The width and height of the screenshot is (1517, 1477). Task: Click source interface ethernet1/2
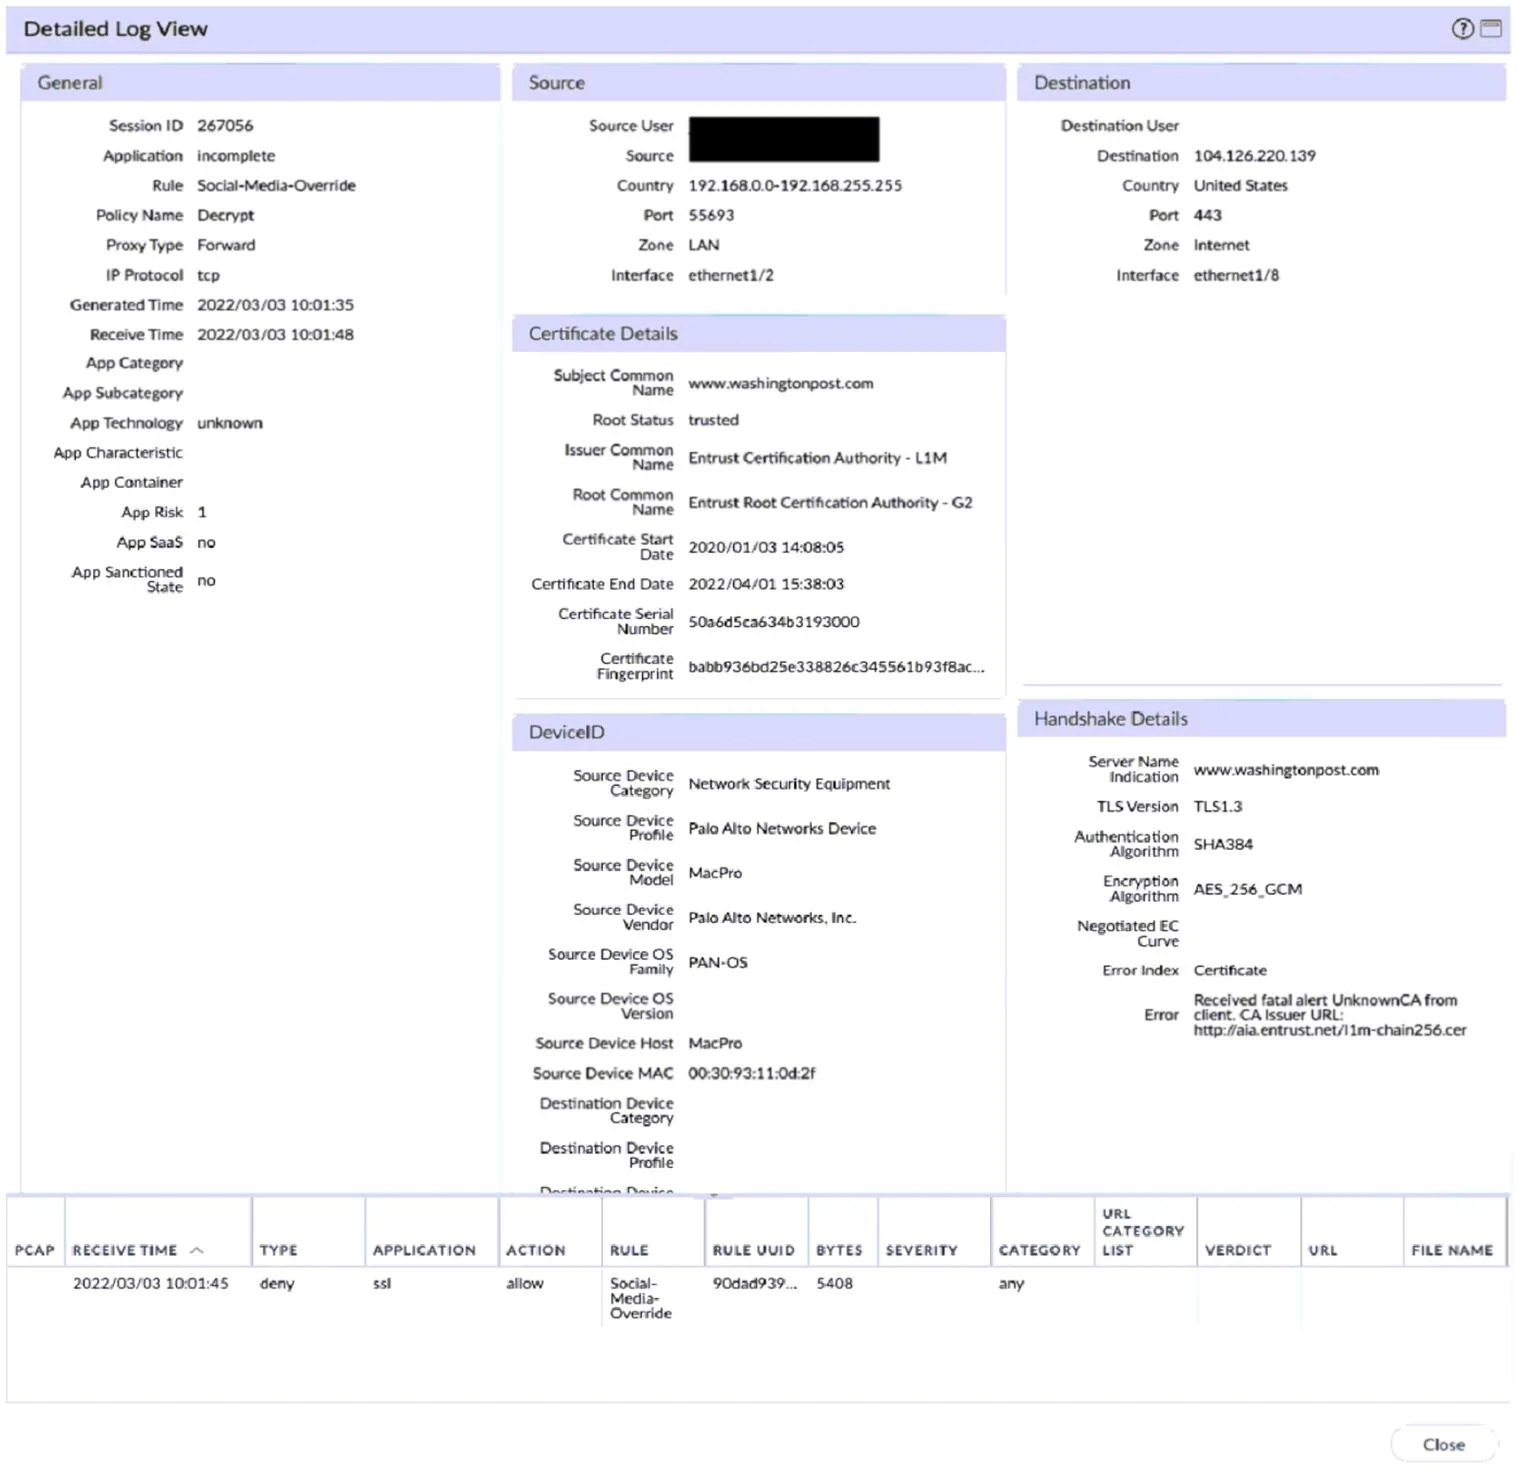(731, 275)
